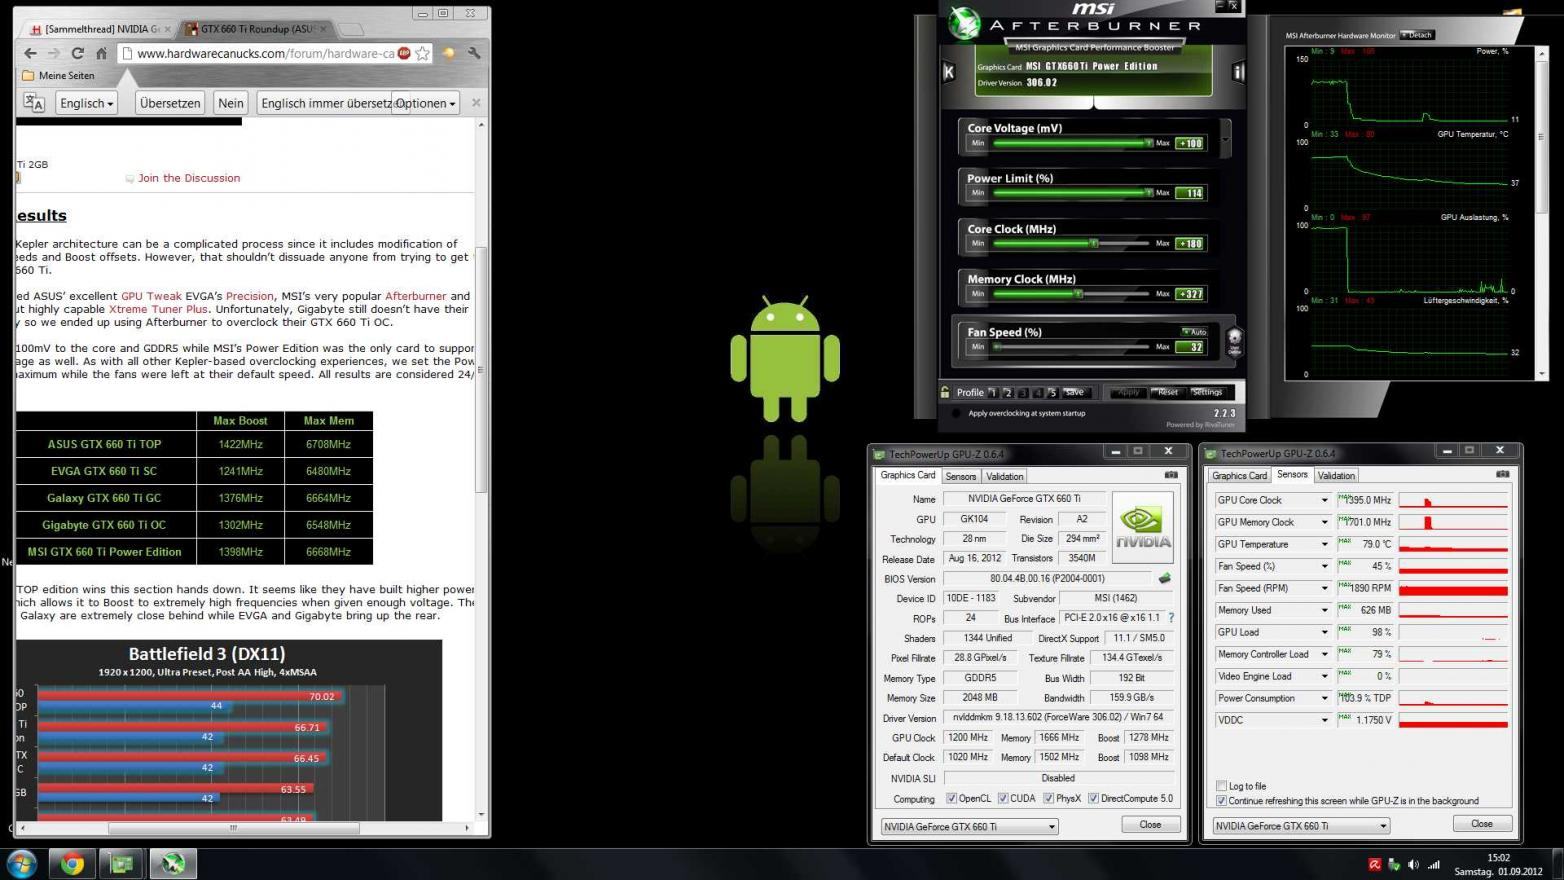The image size is (1564, 880).
Task: Expand GPU Memory Clock sensor dropdown
Action: (x=1324, y=522)
